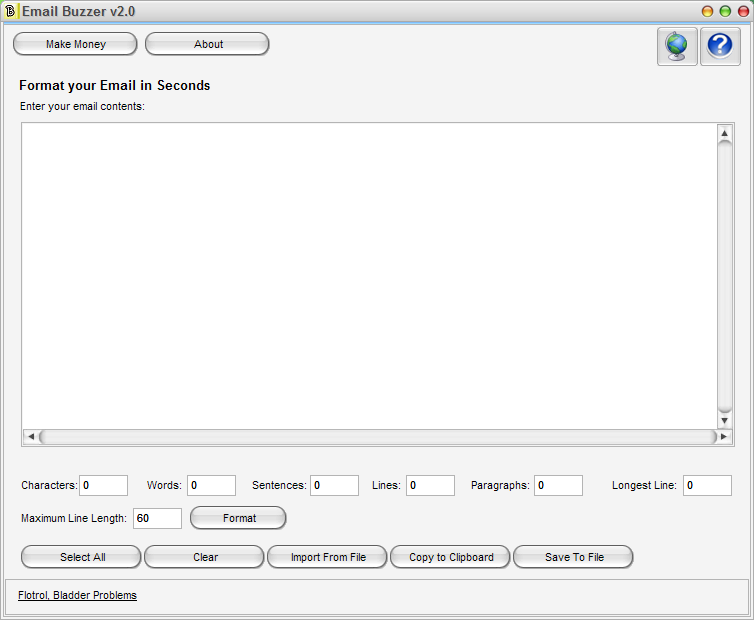Copy formatted email to clipboard
The width and height of the screenshot is (754, 620).
coord(450,557)
